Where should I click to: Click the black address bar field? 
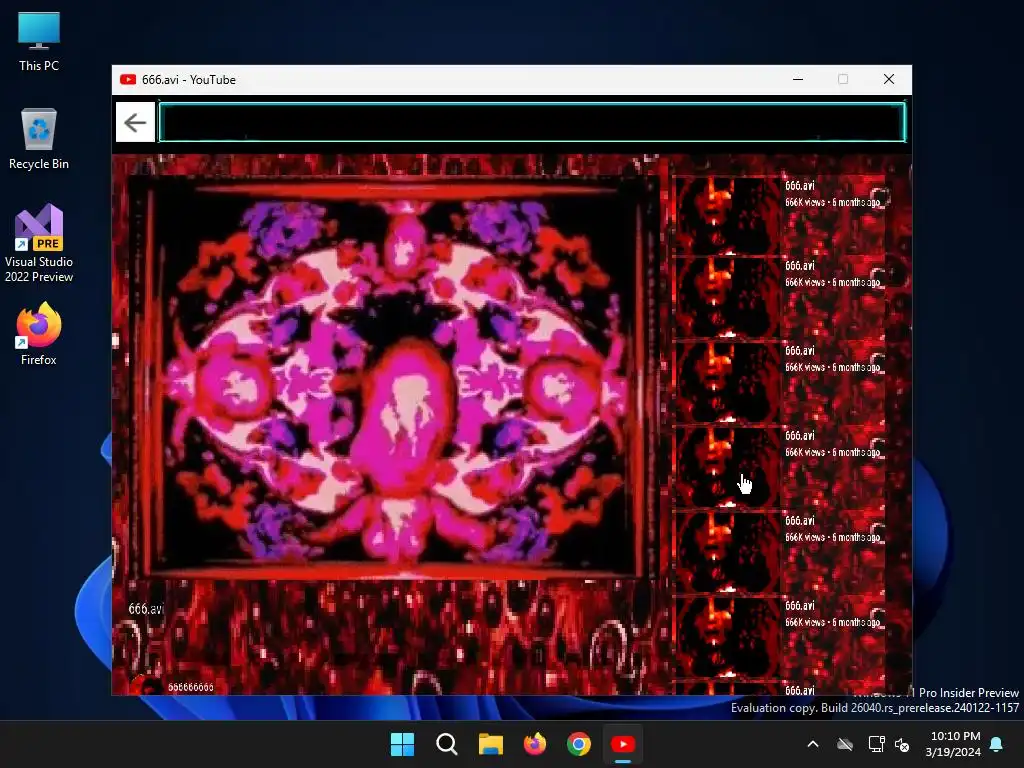pos(532,122)
